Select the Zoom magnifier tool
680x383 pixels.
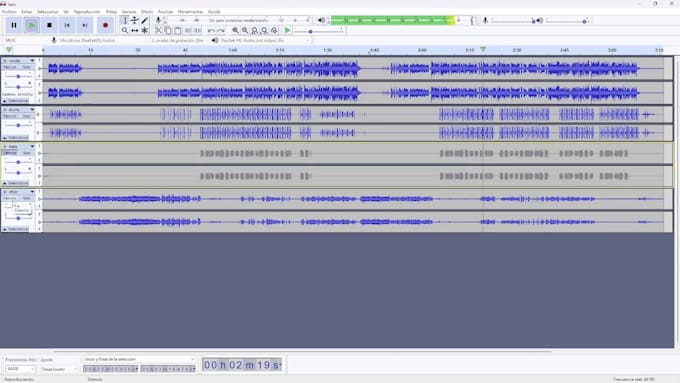[x=124, y=30]
